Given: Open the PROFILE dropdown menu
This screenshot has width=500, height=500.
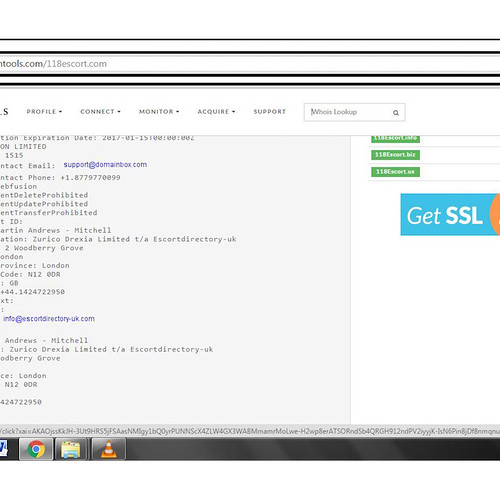Looking at the screenshot, I should click(44, 112).
